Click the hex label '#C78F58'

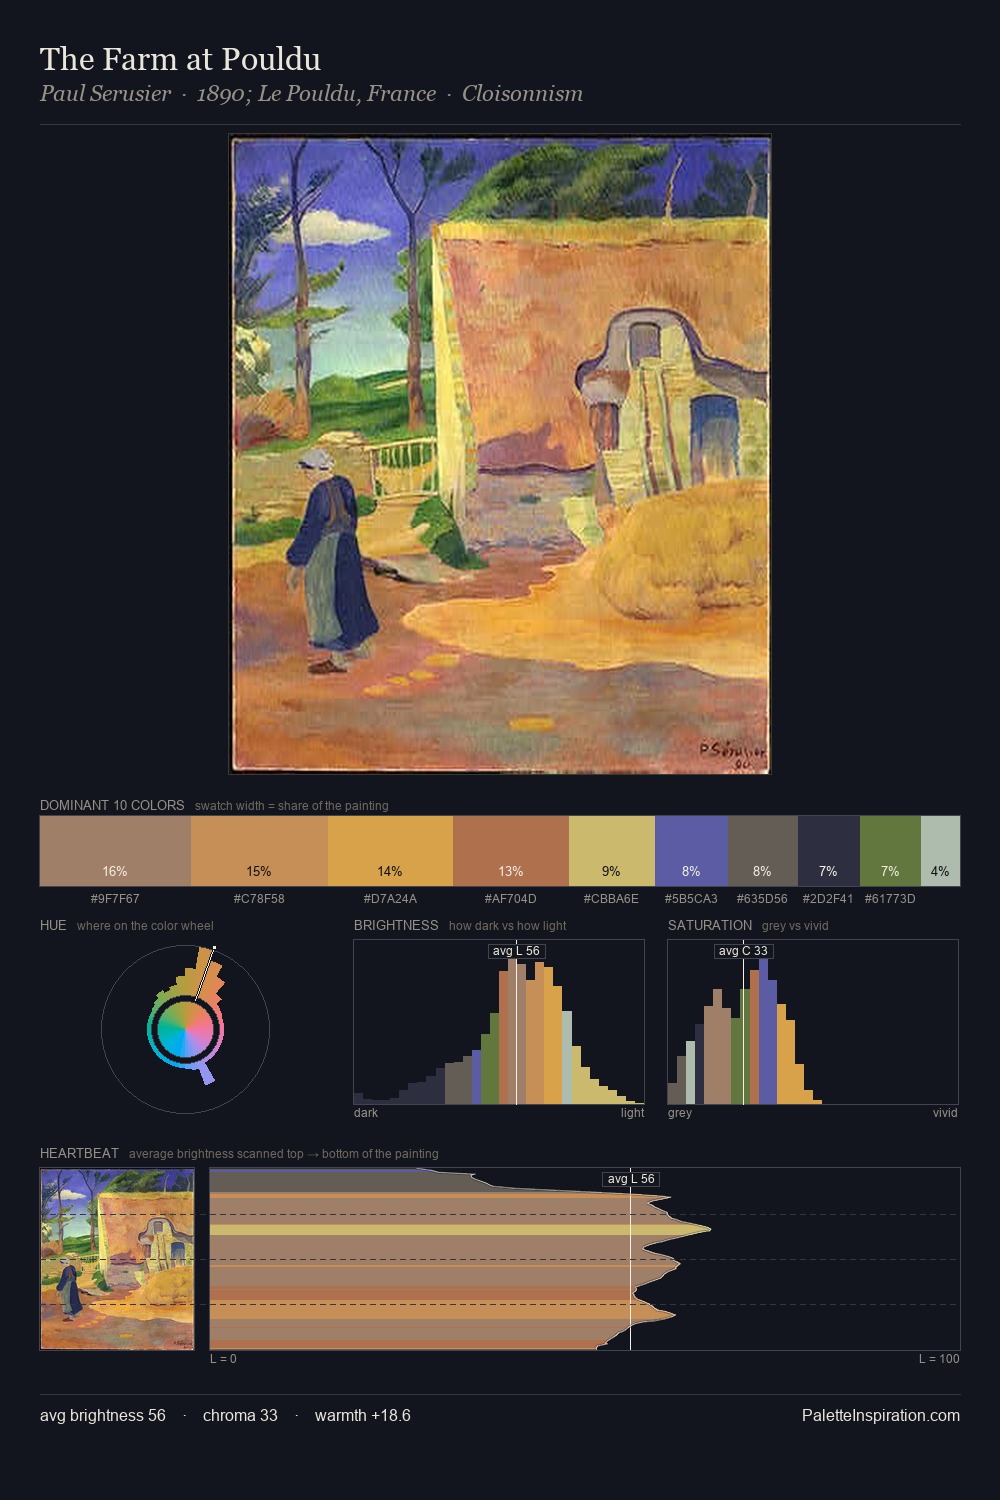coord(259,899)
